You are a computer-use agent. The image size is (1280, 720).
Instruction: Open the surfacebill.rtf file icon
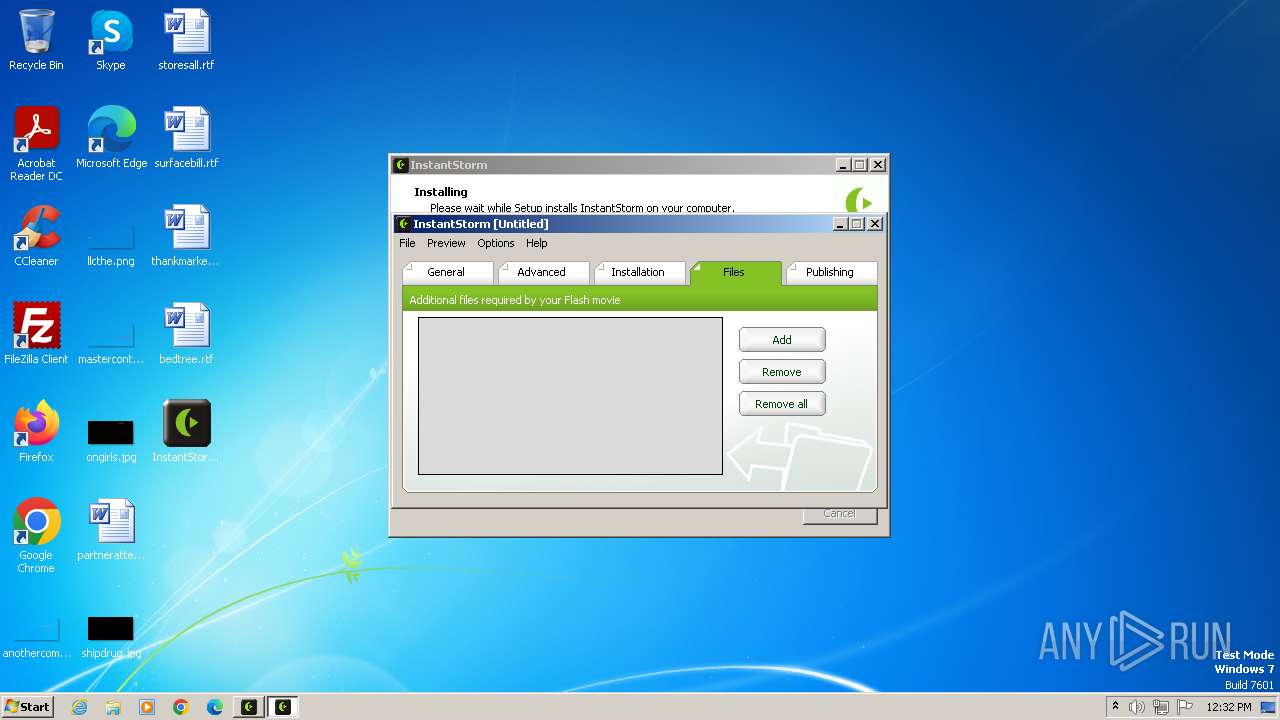[x=186, y=138]
